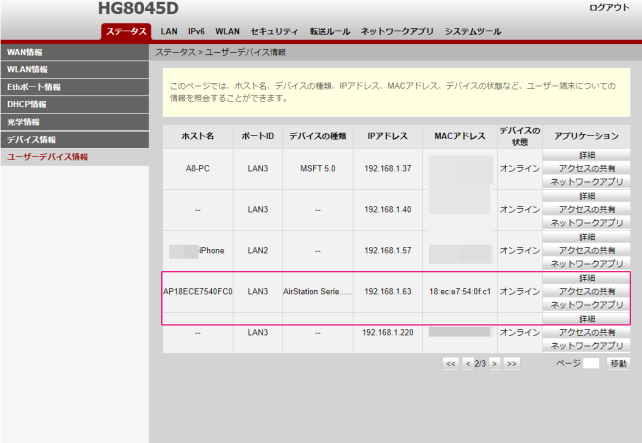Click the 2/3 page indicator
The height and width of the screenshot is (443, 642).
[480, 363]
